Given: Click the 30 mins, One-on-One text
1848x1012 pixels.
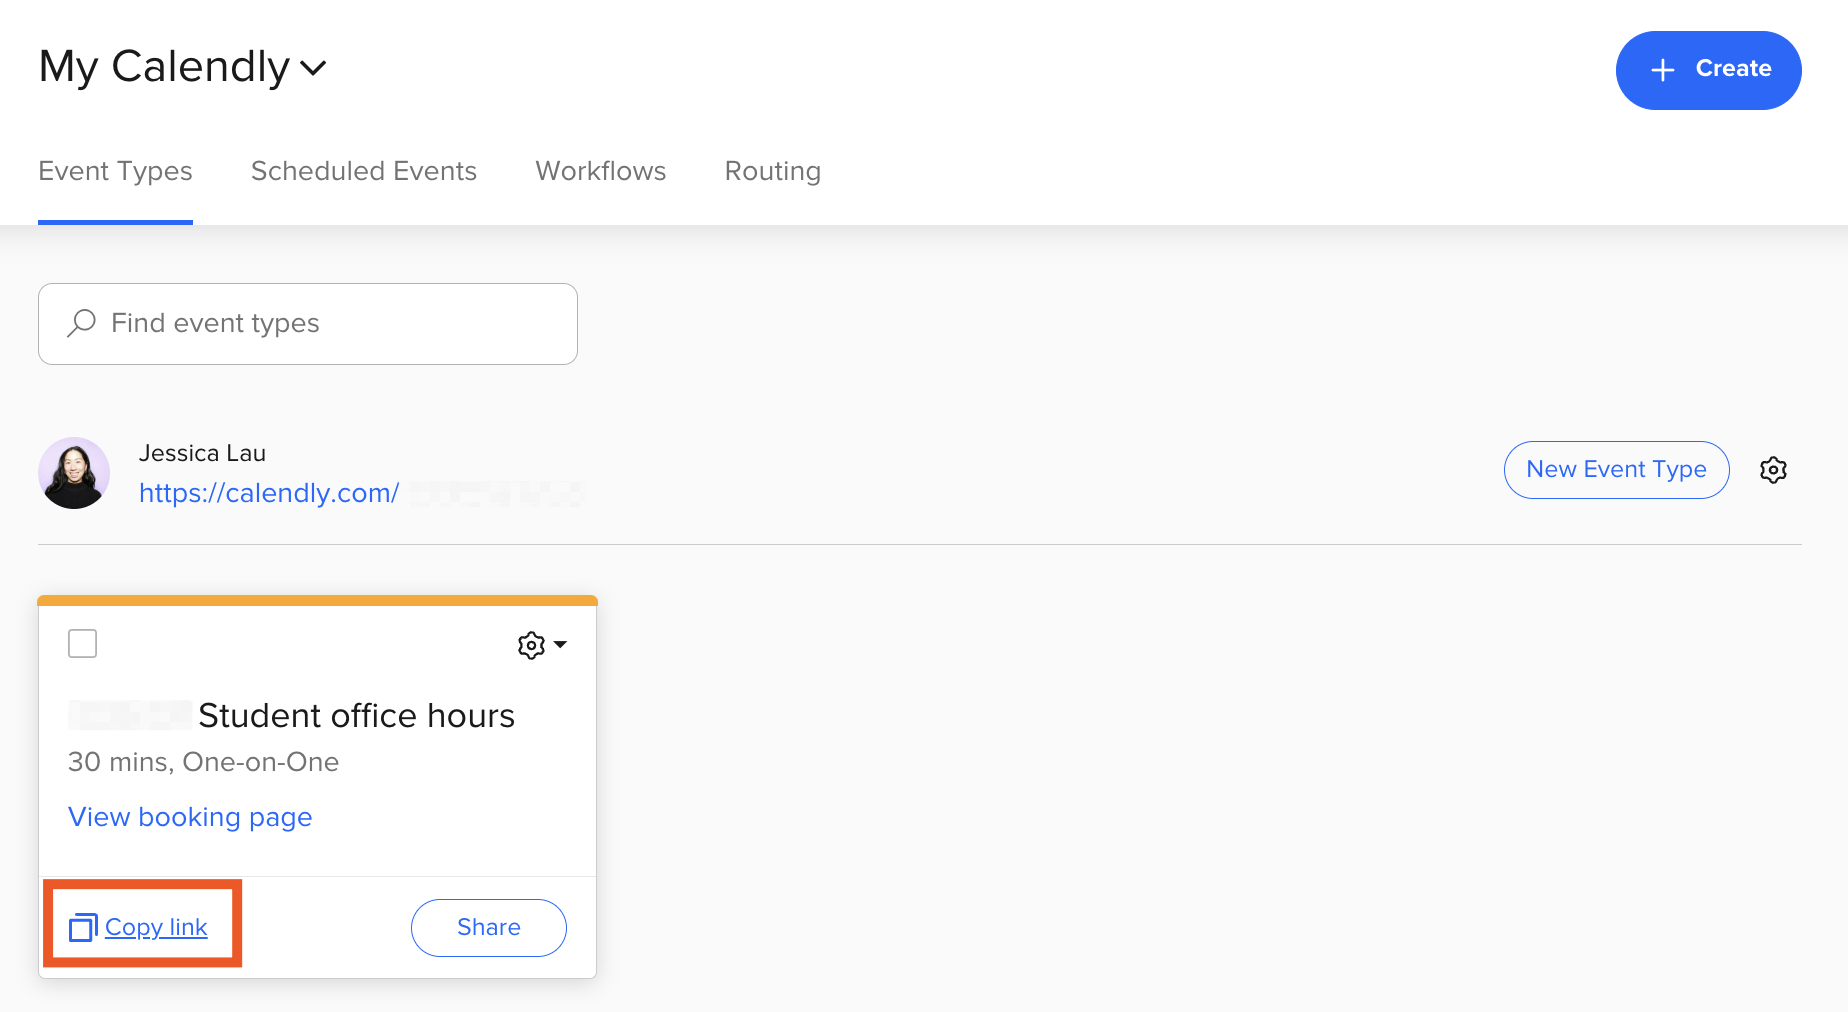Looking at the screenshot, I should (x=204, y=762).
